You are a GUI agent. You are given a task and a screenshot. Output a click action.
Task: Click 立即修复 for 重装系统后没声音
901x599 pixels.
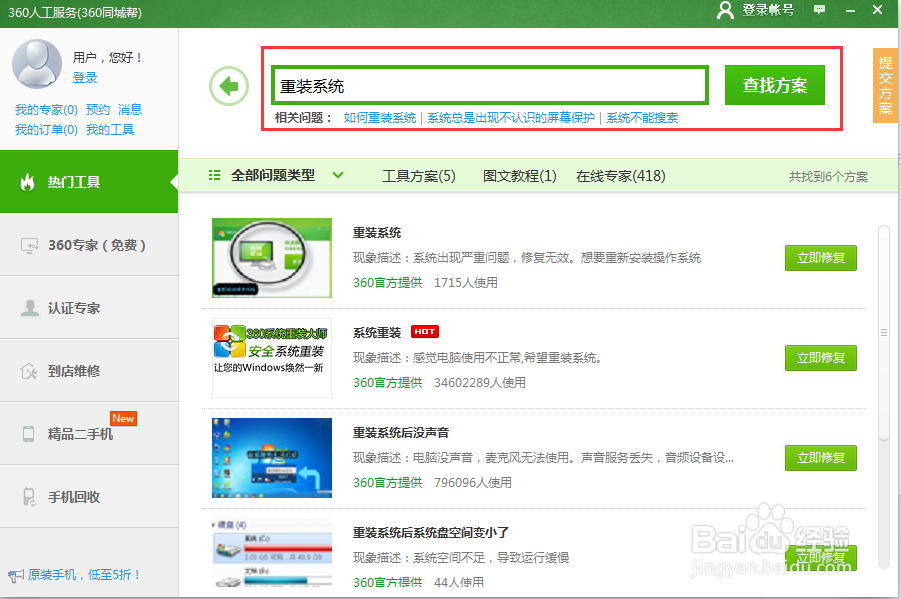[821, 458]
